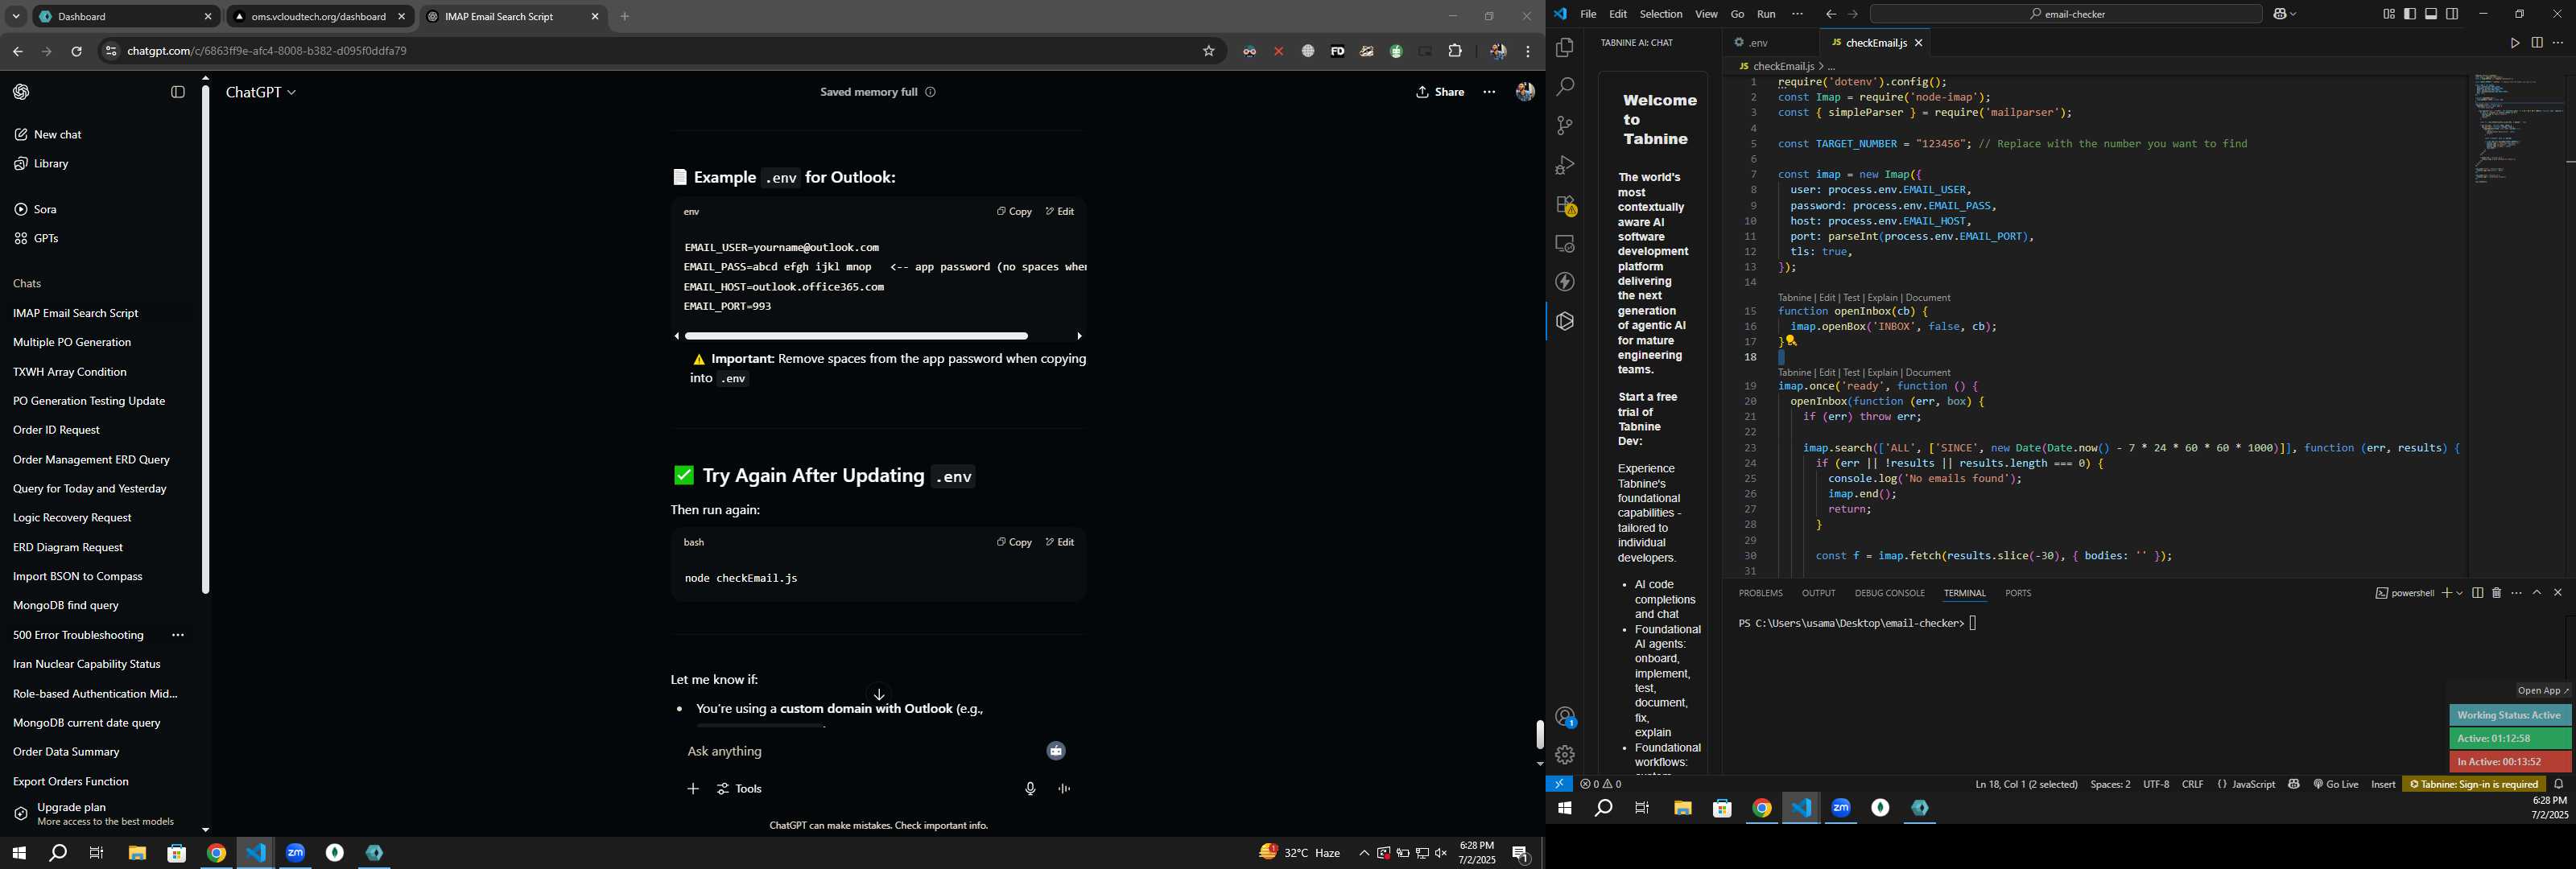Open Extensions view in VS Code activity bar
This screenshot has height=869, width=2576.
pos(1565,205)
